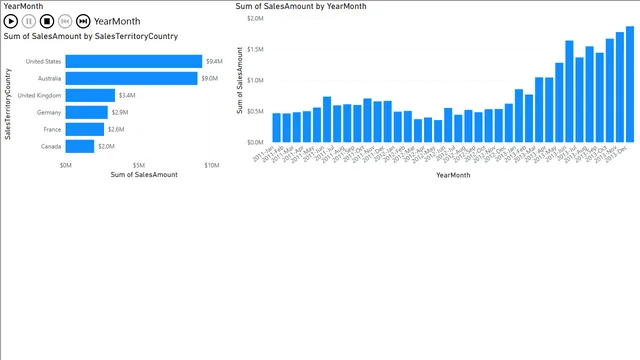Click the tallest column, 2013-Dec
The image size is (640, 360).
pyautogui.click(x=630, y=84)
